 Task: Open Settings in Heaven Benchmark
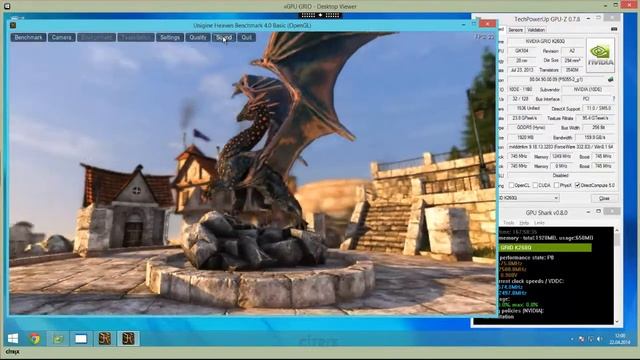tap(170, 38)
